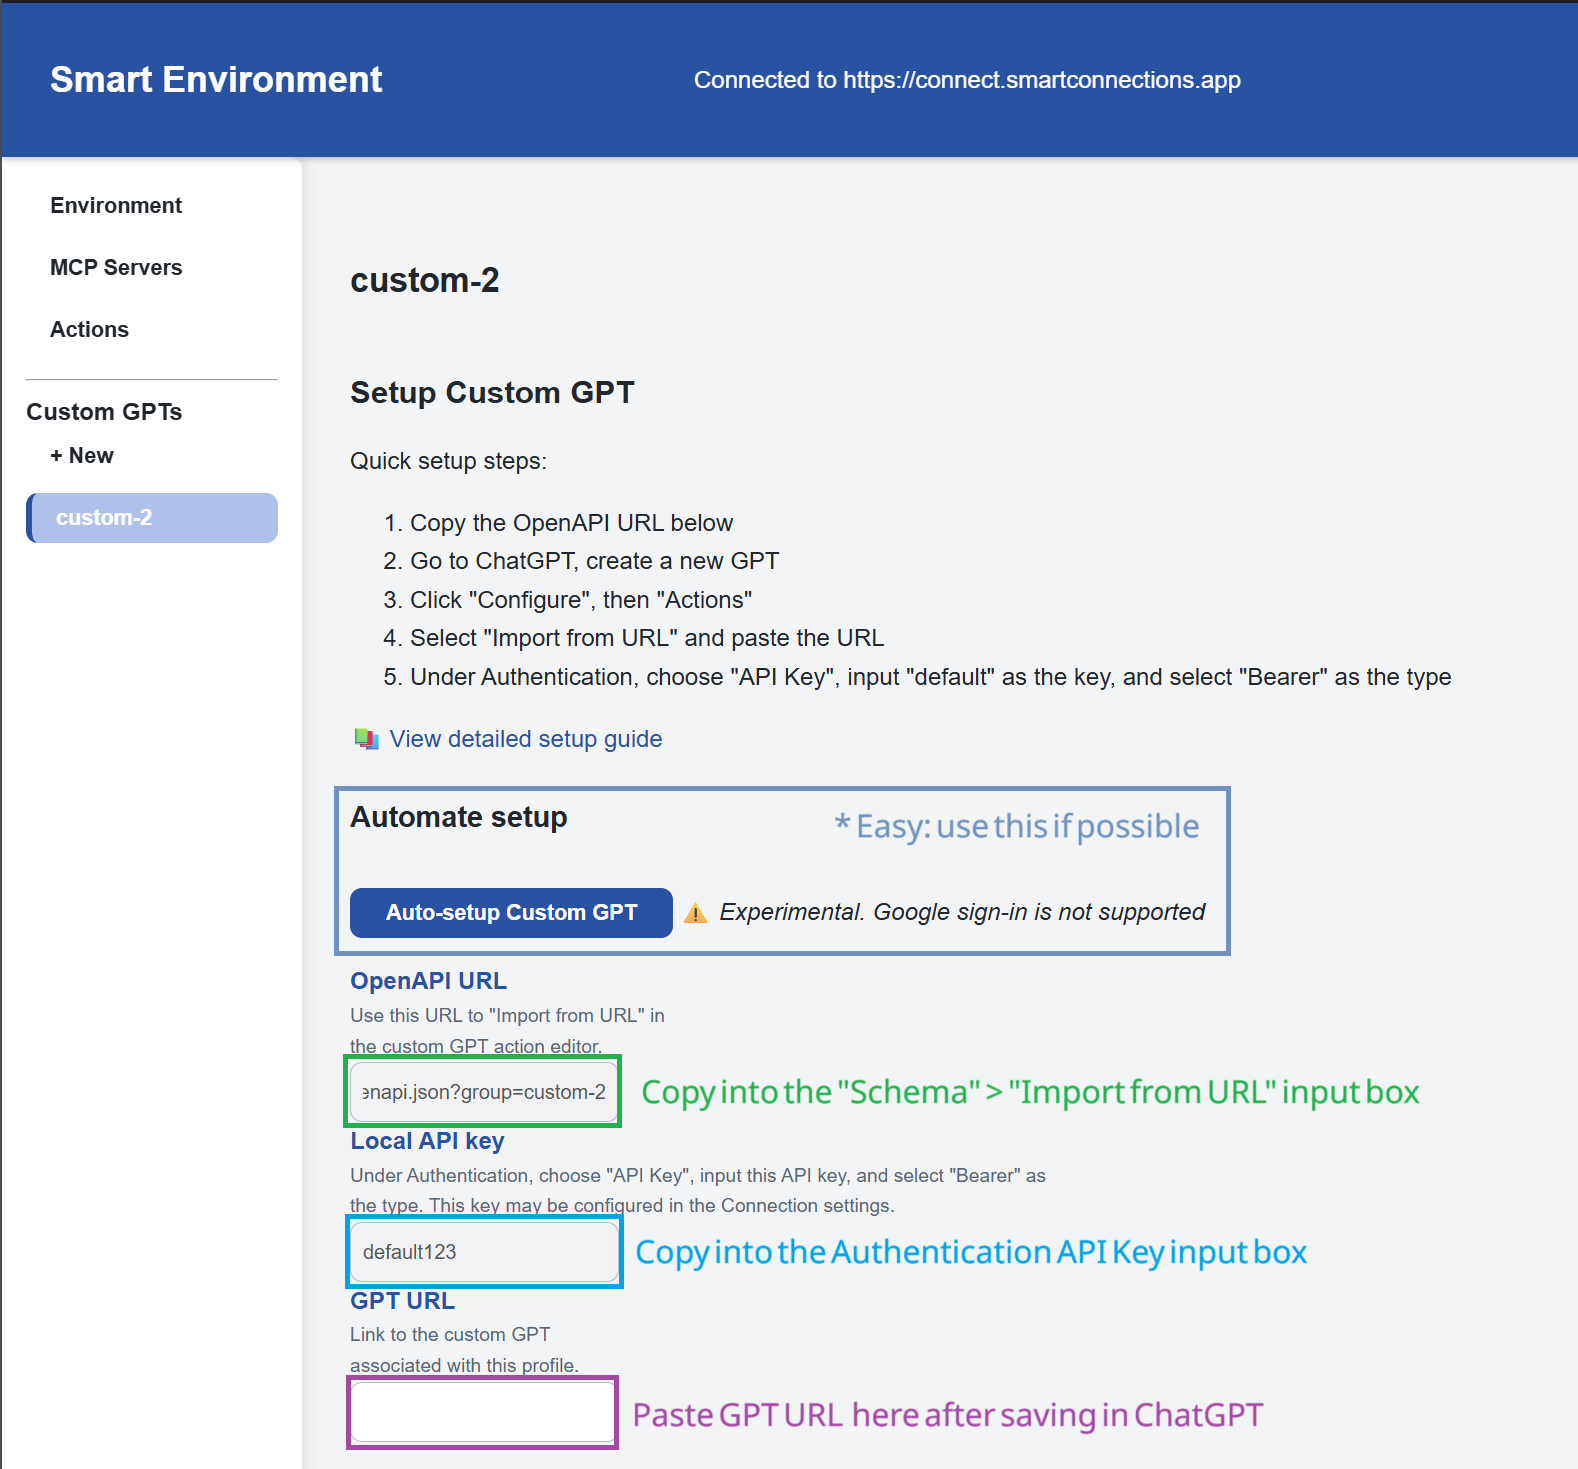Click the Custom GPTs sidebar heading
Image resolution: width=1578 pixels, height=1469 pixels.
pos(104,412)
